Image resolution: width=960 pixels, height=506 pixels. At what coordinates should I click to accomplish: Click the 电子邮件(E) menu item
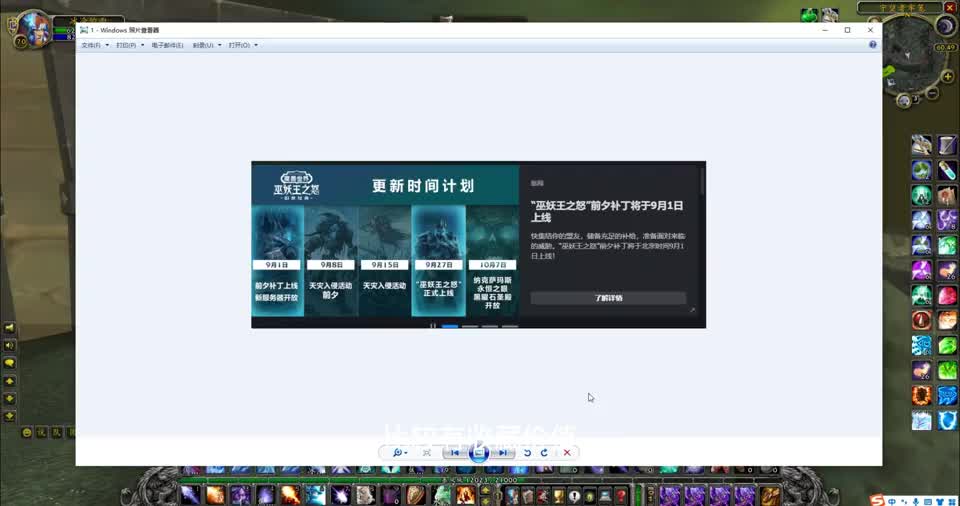[167, 45]
